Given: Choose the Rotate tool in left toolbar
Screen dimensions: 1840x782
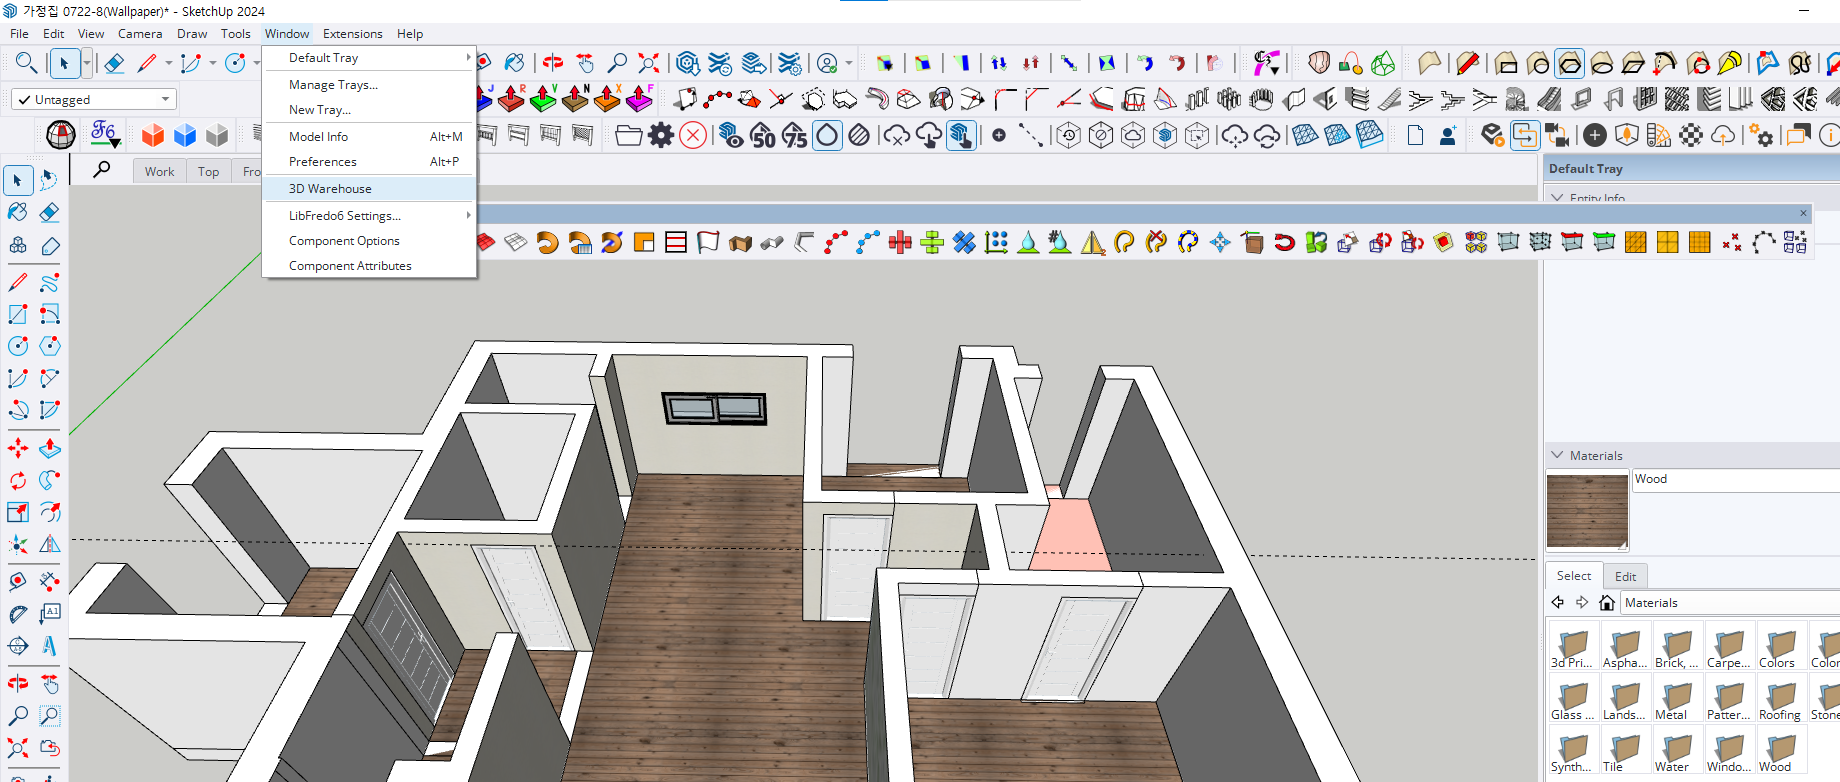Looking at the screenshot, I should pos(18,480).
